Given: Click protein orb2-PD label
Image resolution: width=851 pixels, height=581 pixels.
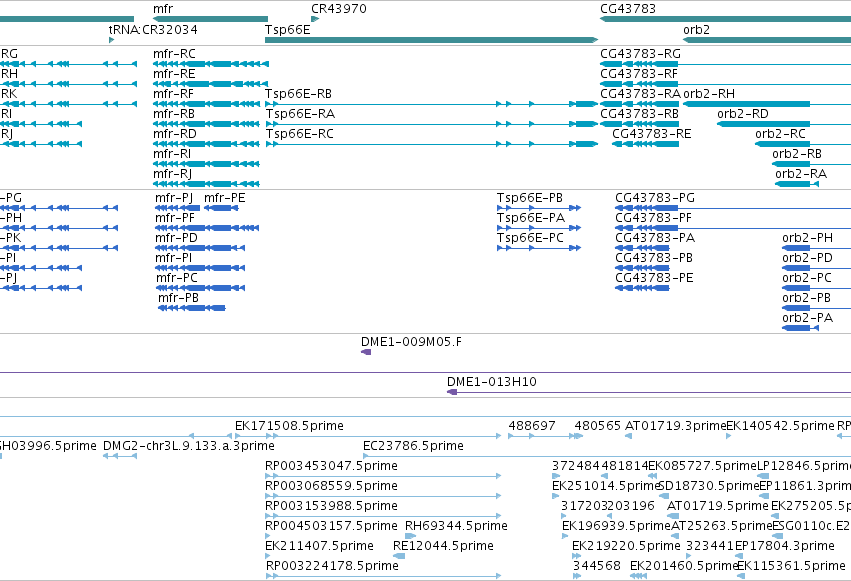Looking at the screenshot, I should pos(808,258).
